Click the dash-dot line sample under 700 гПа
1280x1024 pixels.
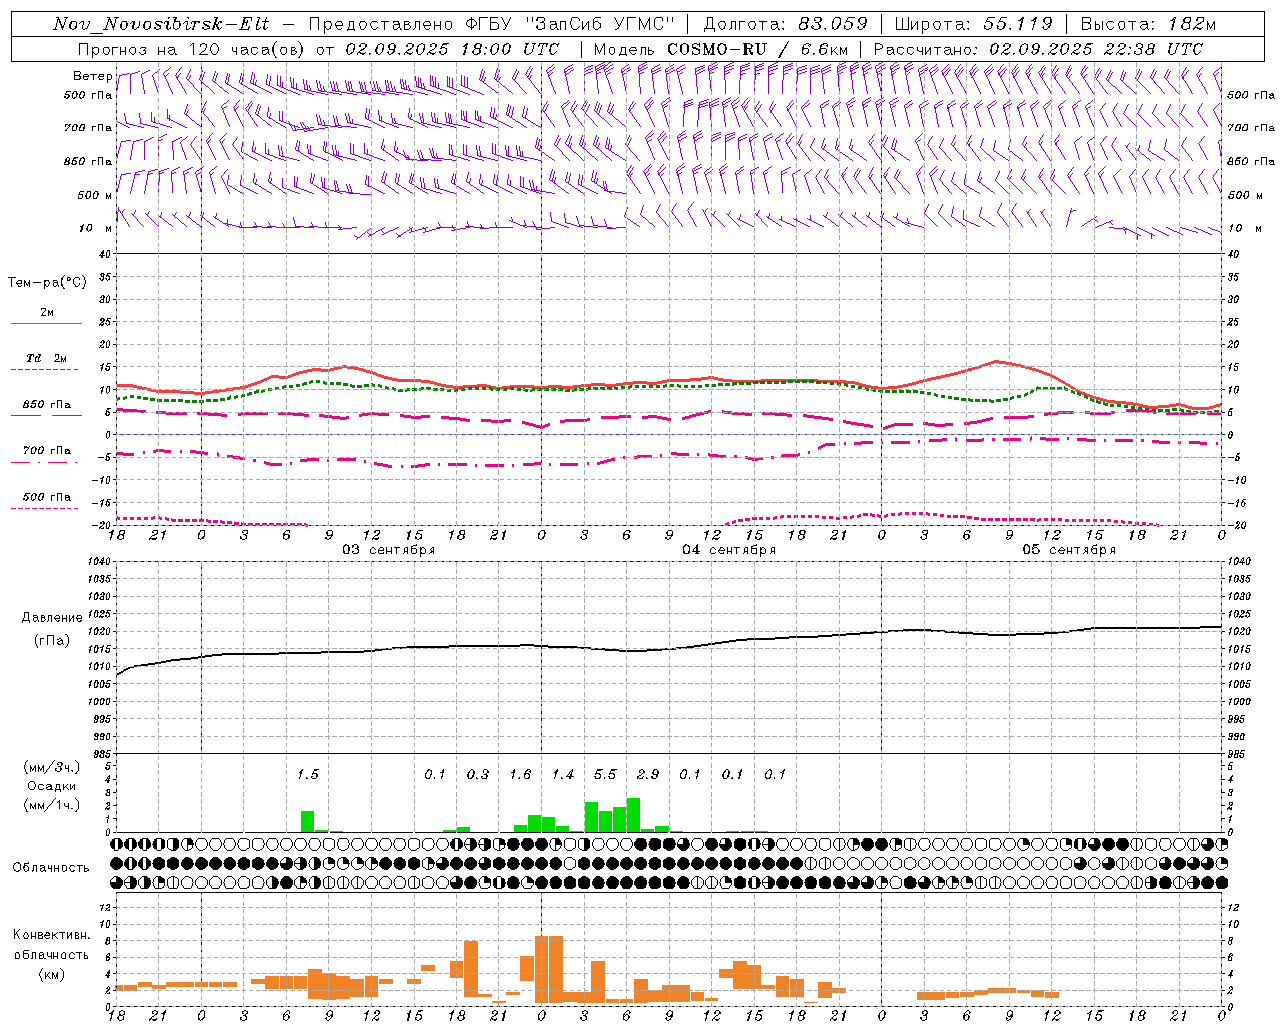tap(46, 462)
